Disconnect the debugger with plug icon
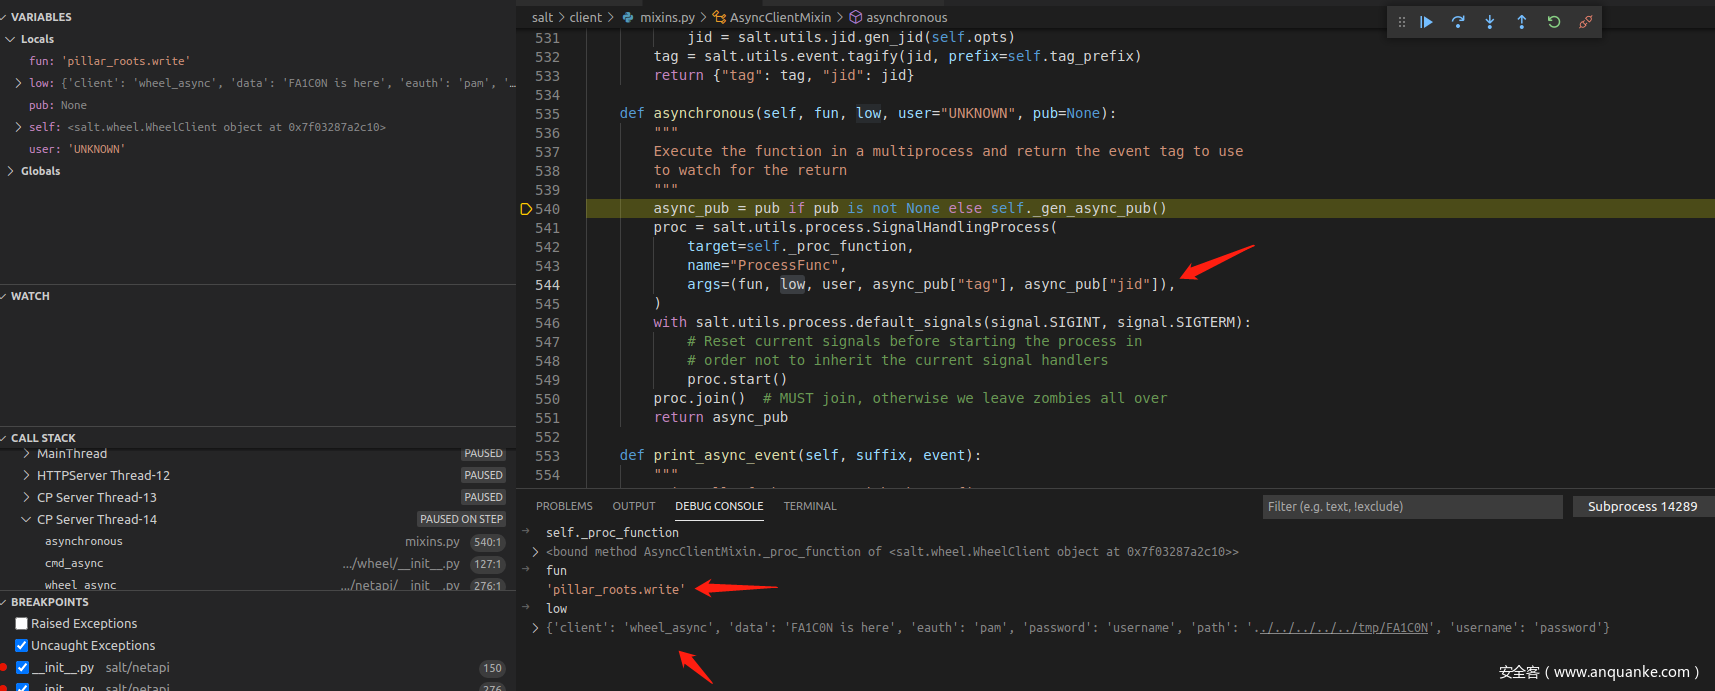The height and width of the screenshot is (691, 1715). pos(1585,22)
